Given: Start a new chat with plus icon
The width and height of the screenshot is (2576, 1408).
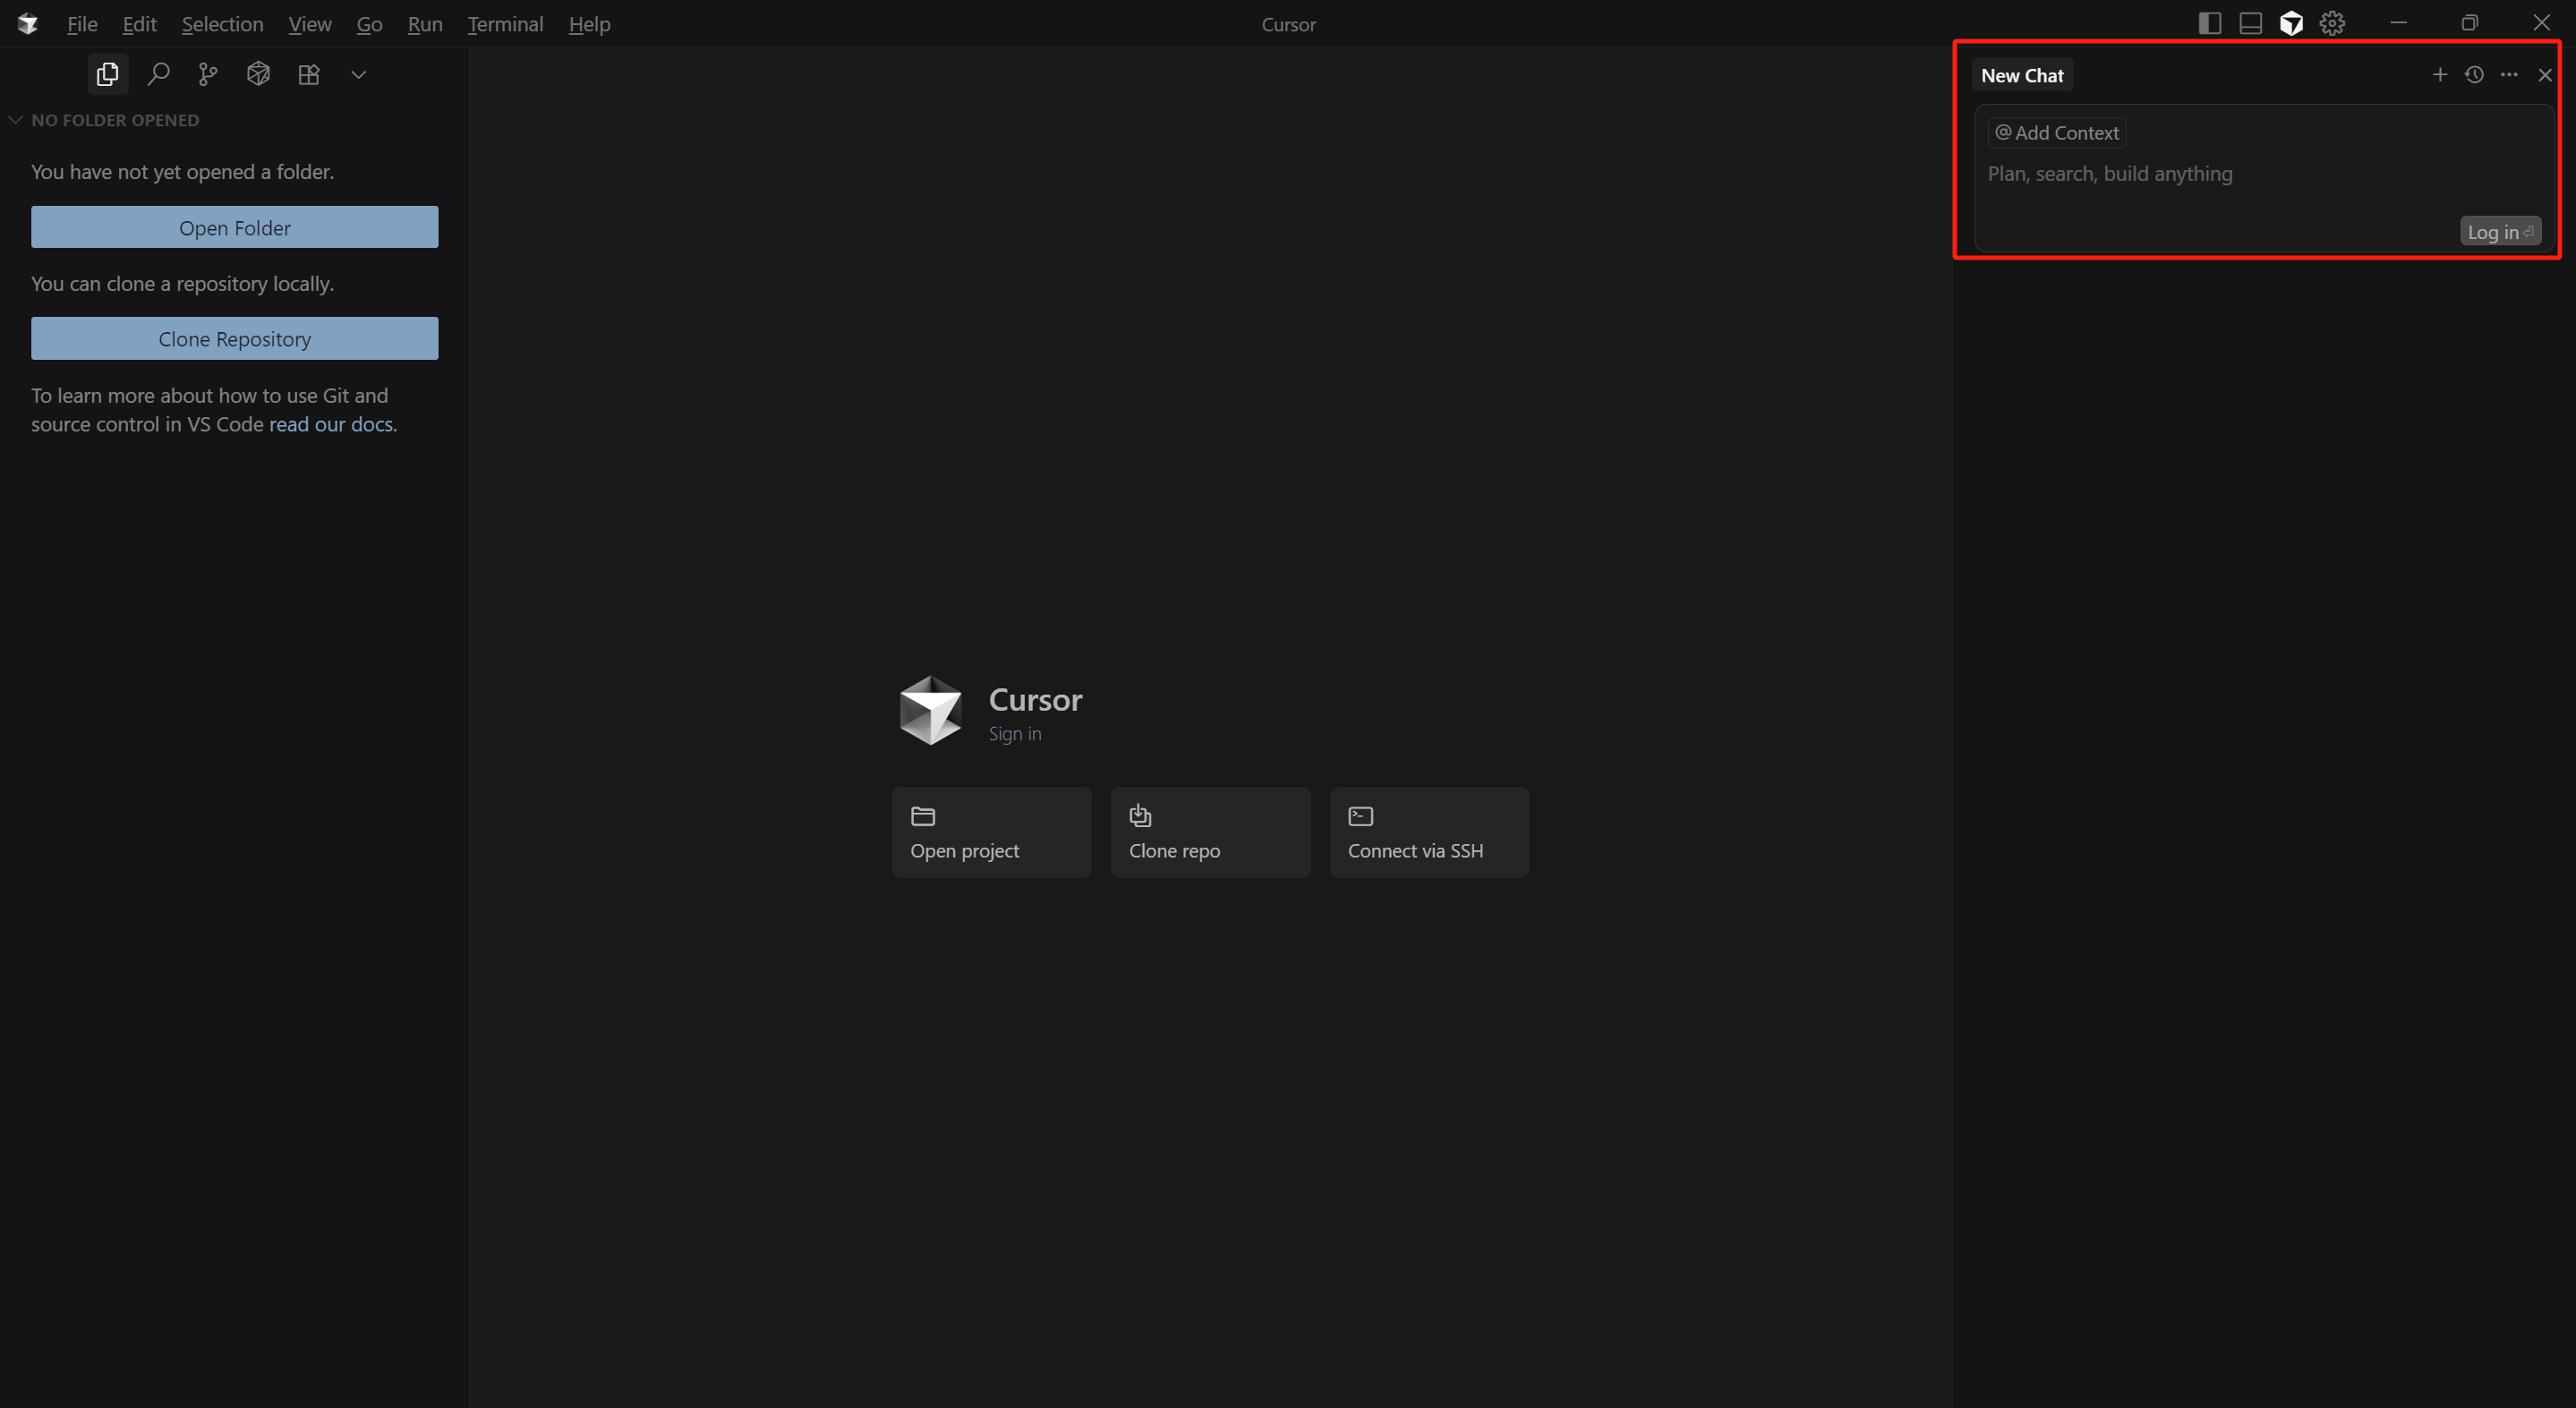Looking at the screenshot, I should 2440,75.
